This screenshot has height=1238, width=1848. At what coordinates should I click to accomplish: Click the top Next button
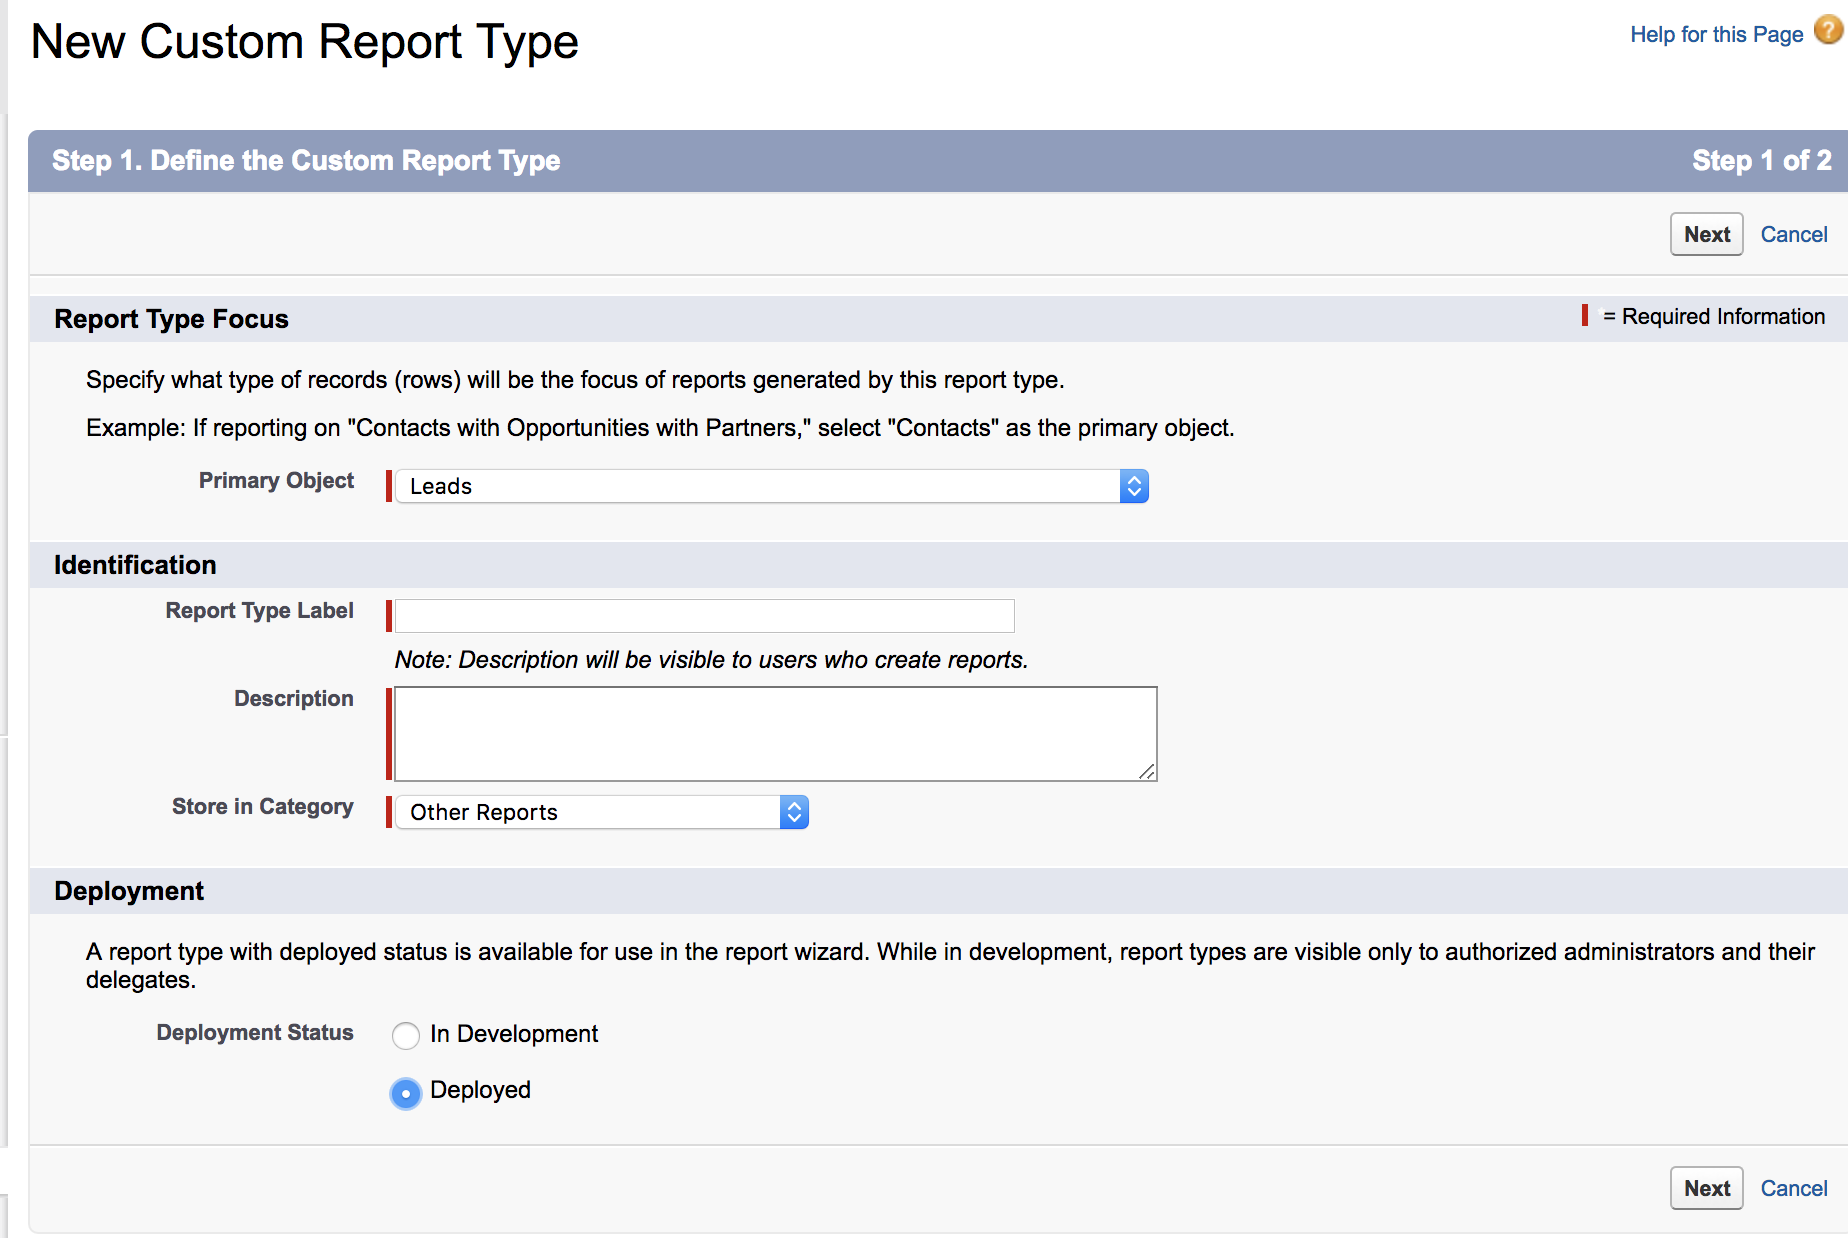click(x=1706, y=234)
